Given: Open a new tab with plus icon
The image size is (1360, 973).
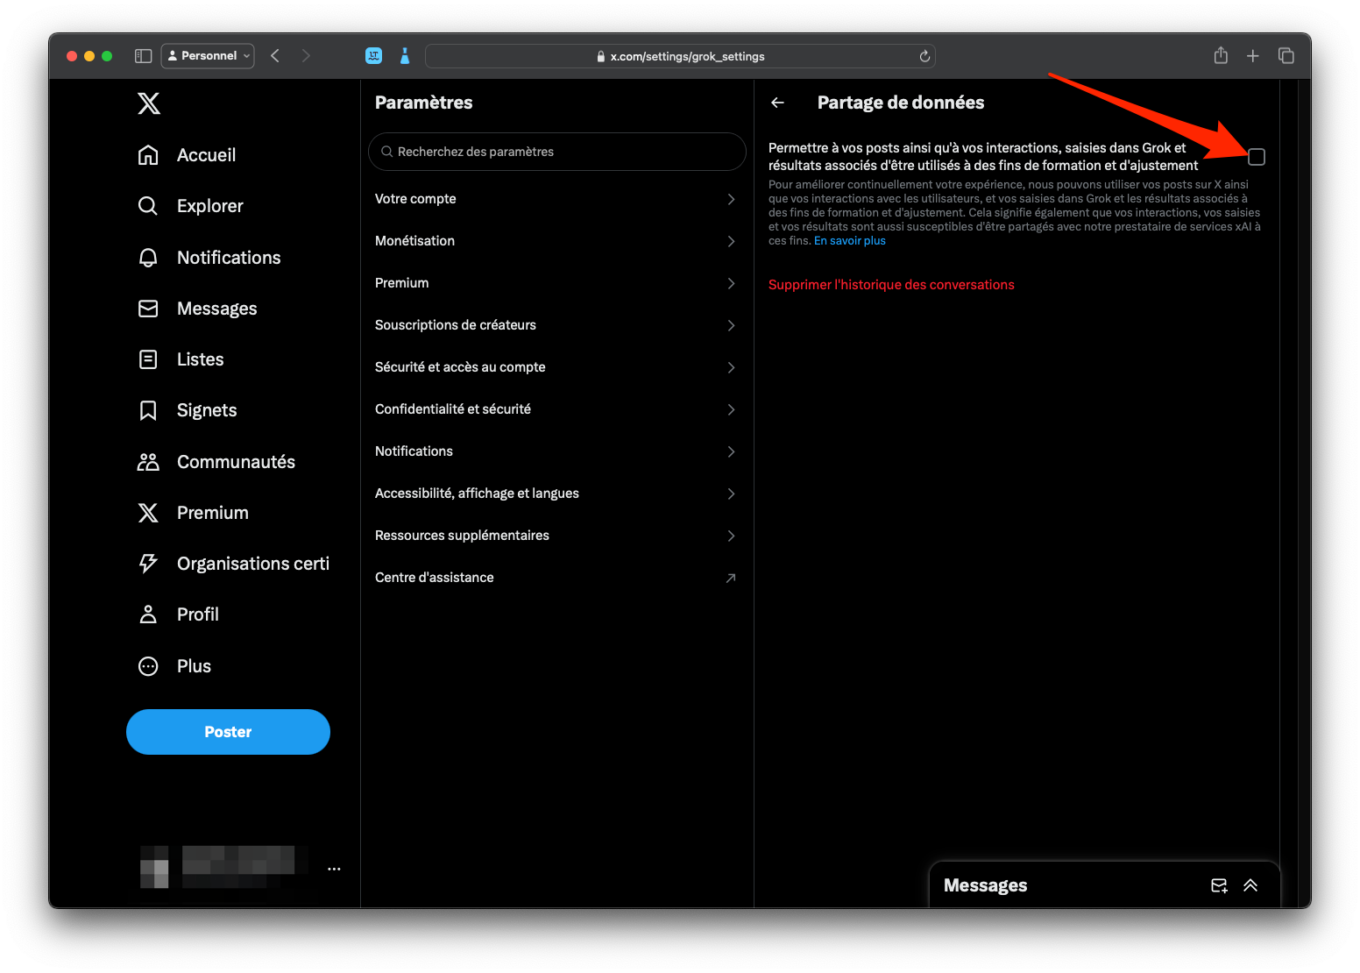Looking at the screenshot, I should pyautogui.click(x=1253, y=56).
